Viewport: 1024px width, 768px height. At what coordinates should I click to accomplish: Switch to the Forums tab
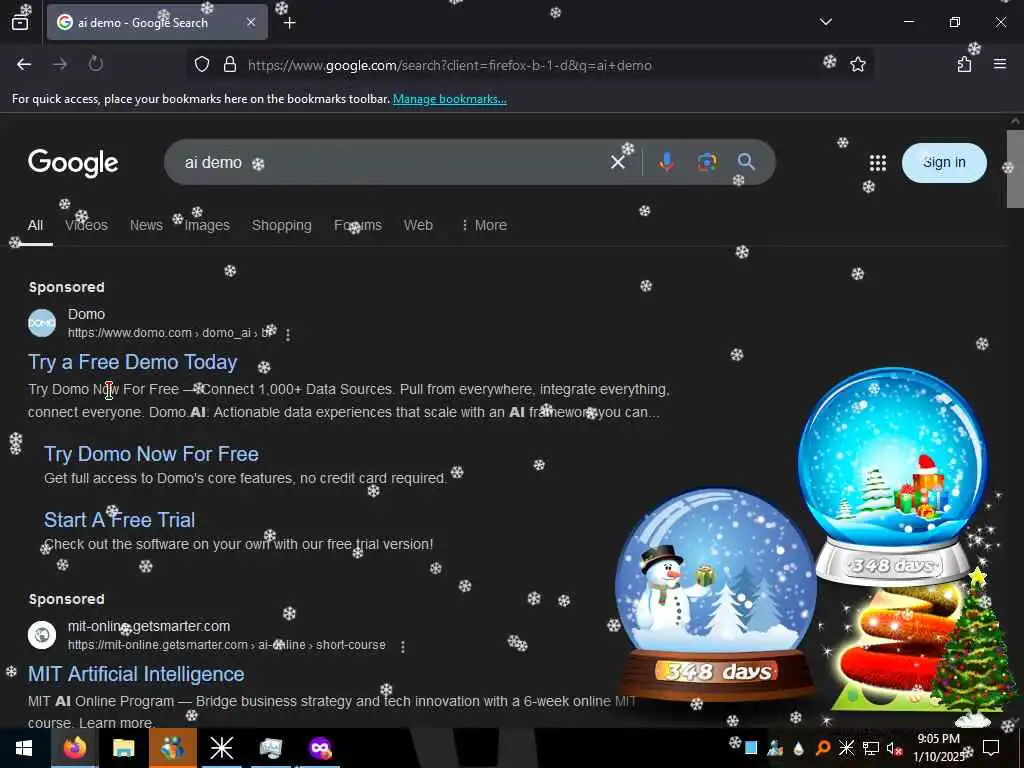point(358,225)
